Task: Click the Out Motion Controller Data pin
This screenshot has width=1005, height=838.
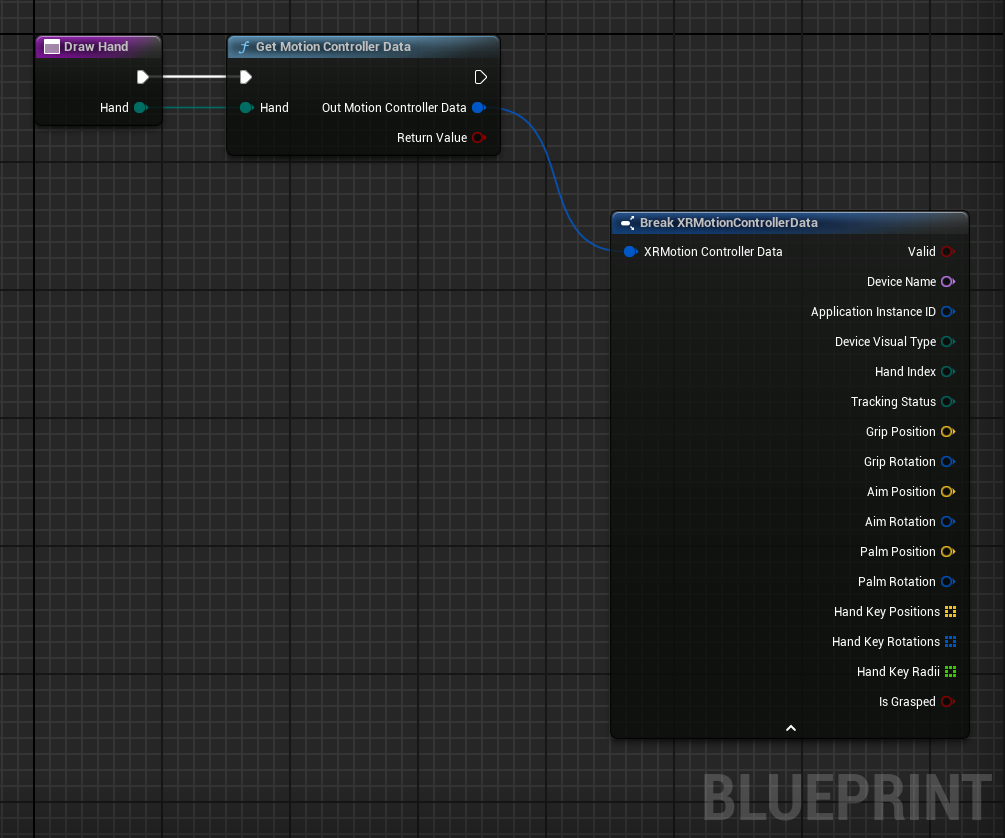Action: click(x=478, y=108)
